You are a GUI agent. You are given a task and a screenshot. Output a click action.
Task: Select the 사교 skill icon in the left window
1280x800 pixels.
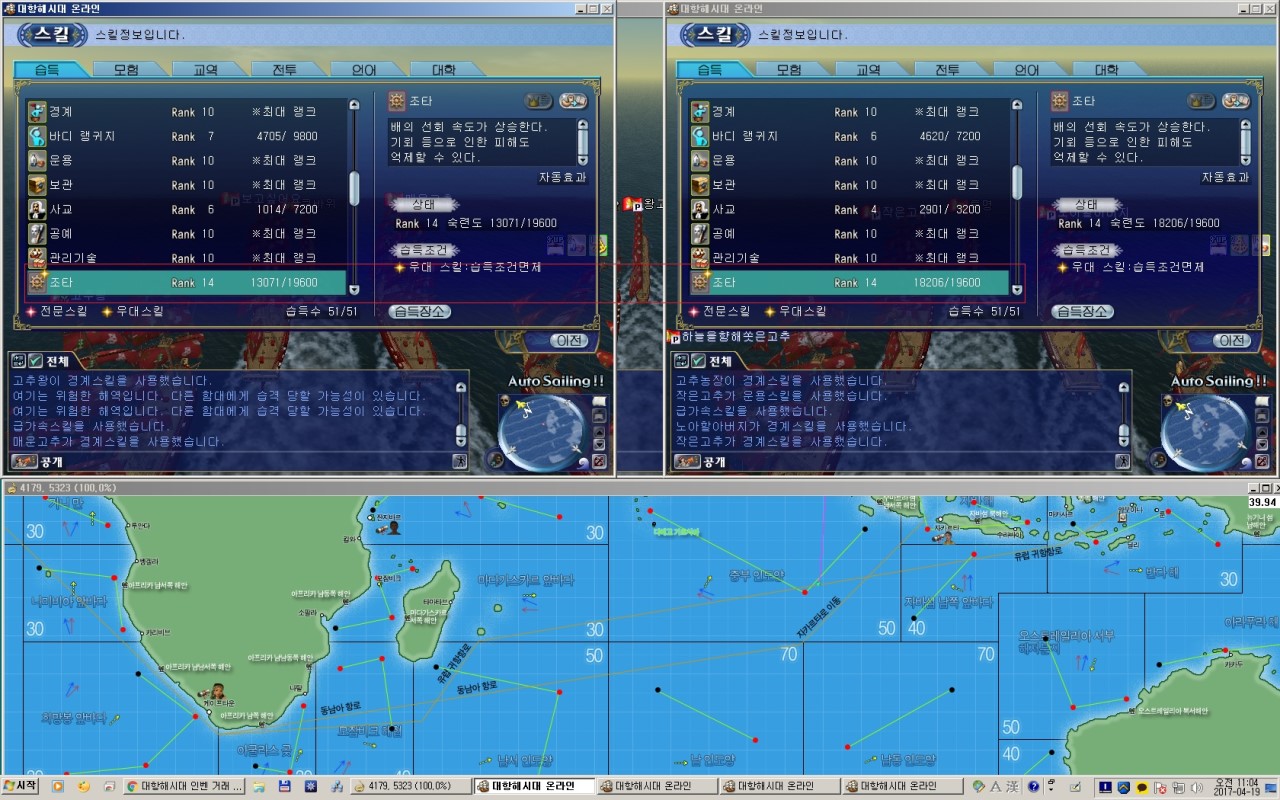pyautogui.click(x=38, y=209)
